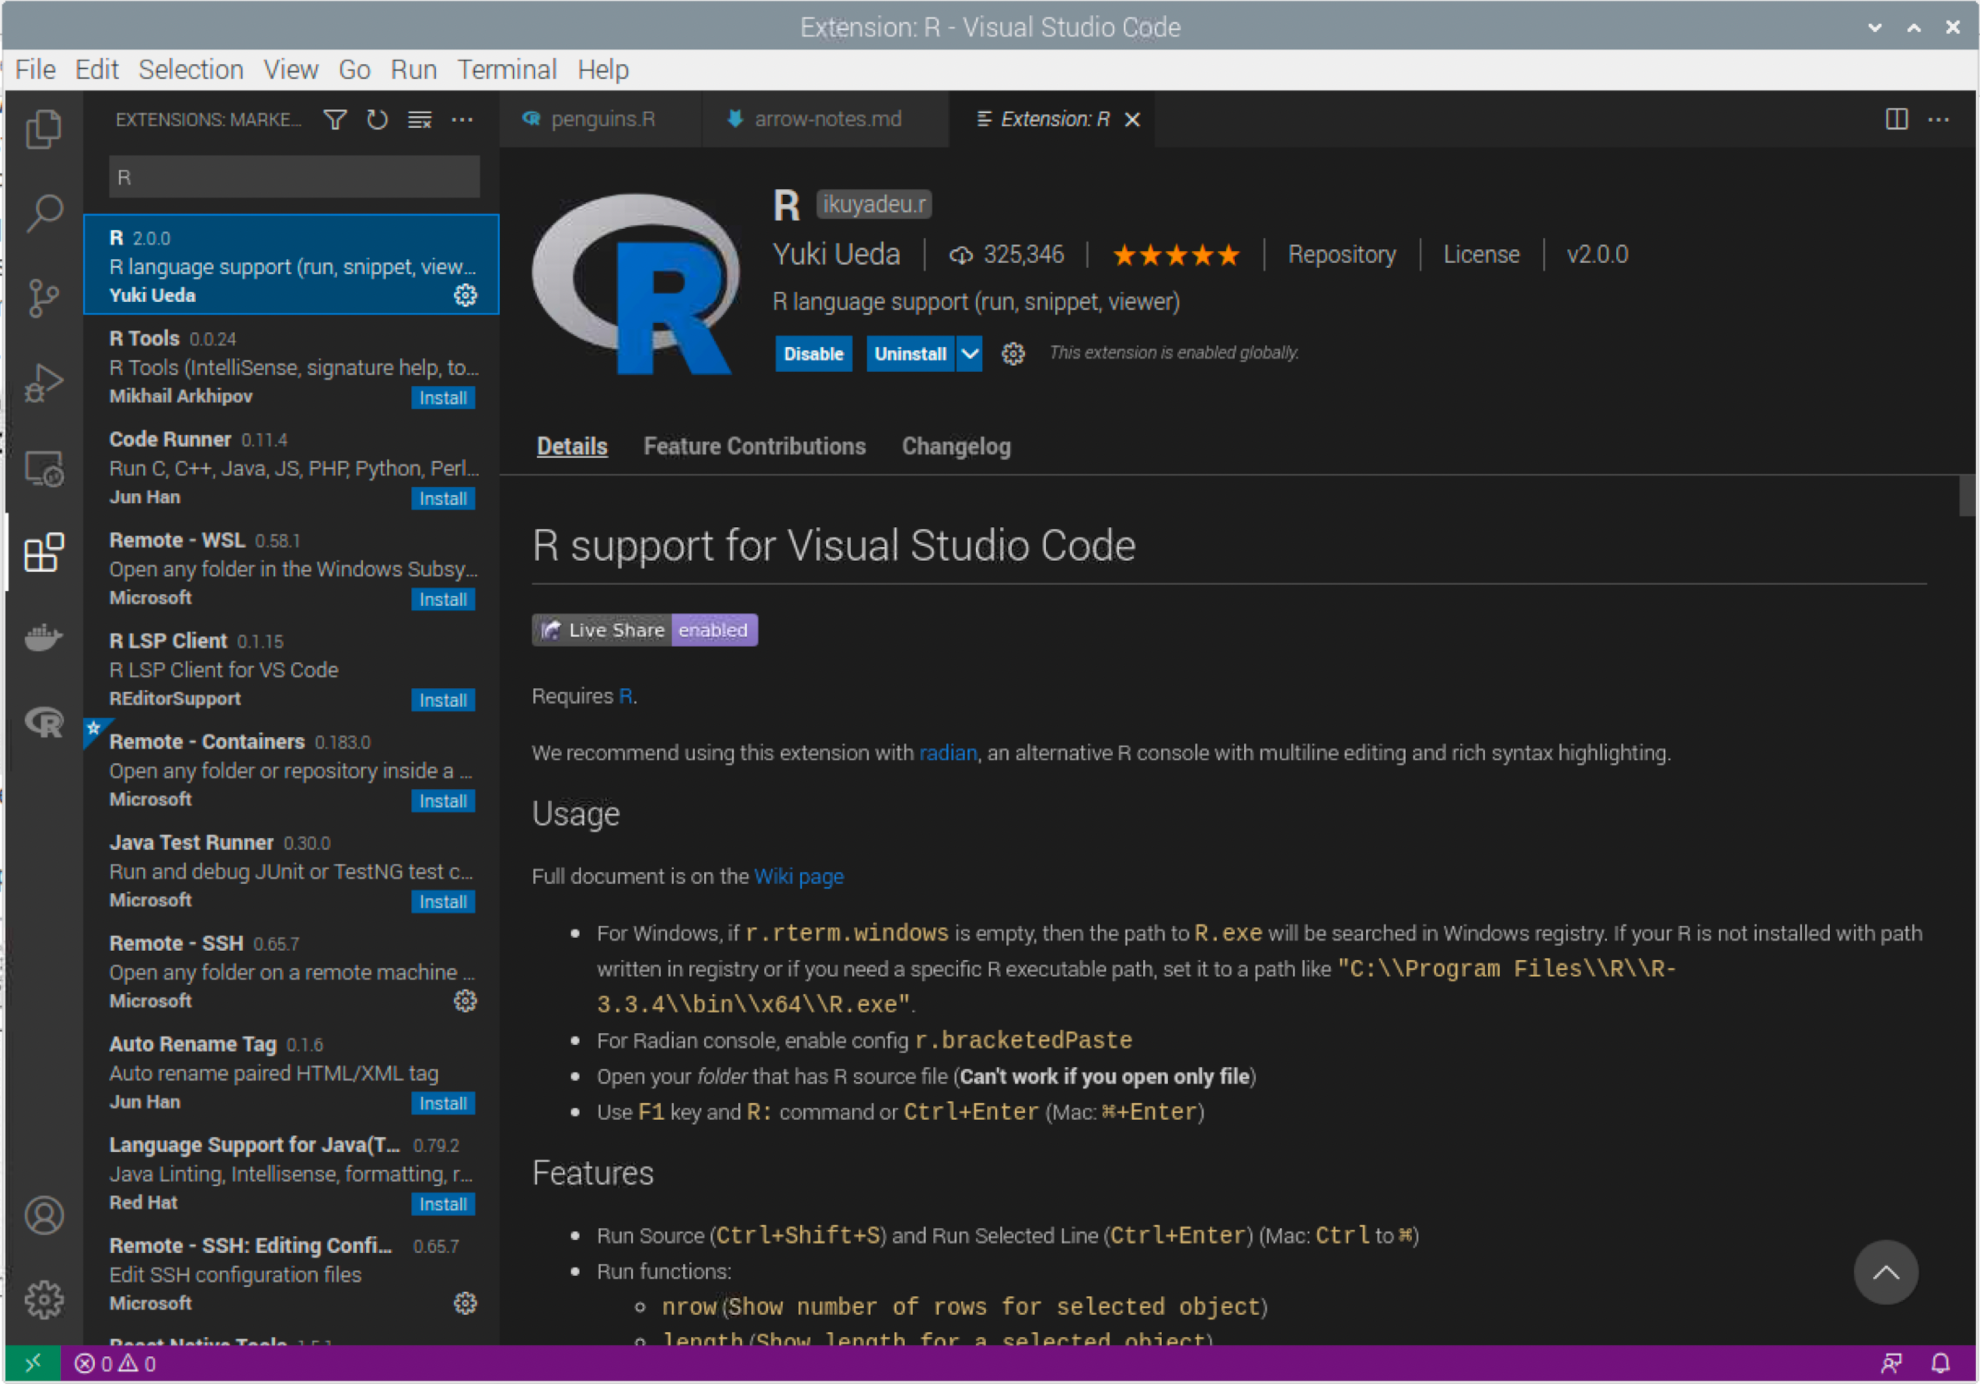Image resolution: width=1980 pixels, height=1384 pixels.
Task: Open the Run and Debug view icon
Action: pos(44,382)
